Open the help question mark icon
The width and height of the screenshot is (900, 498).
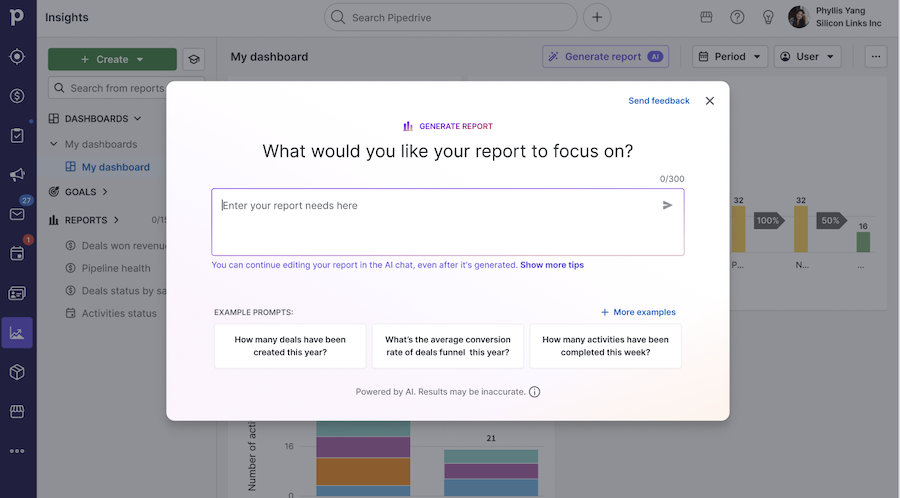pos(737,17)
